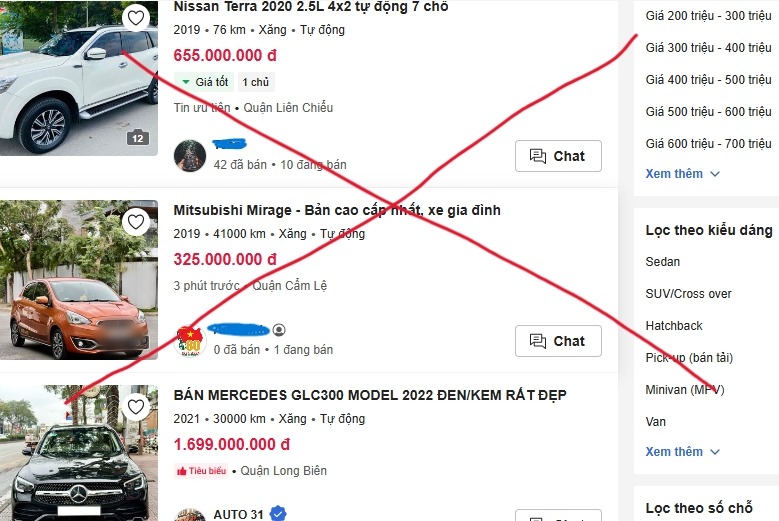Filter by Giá 300 triệu - 400 triệu

(708, 48)
